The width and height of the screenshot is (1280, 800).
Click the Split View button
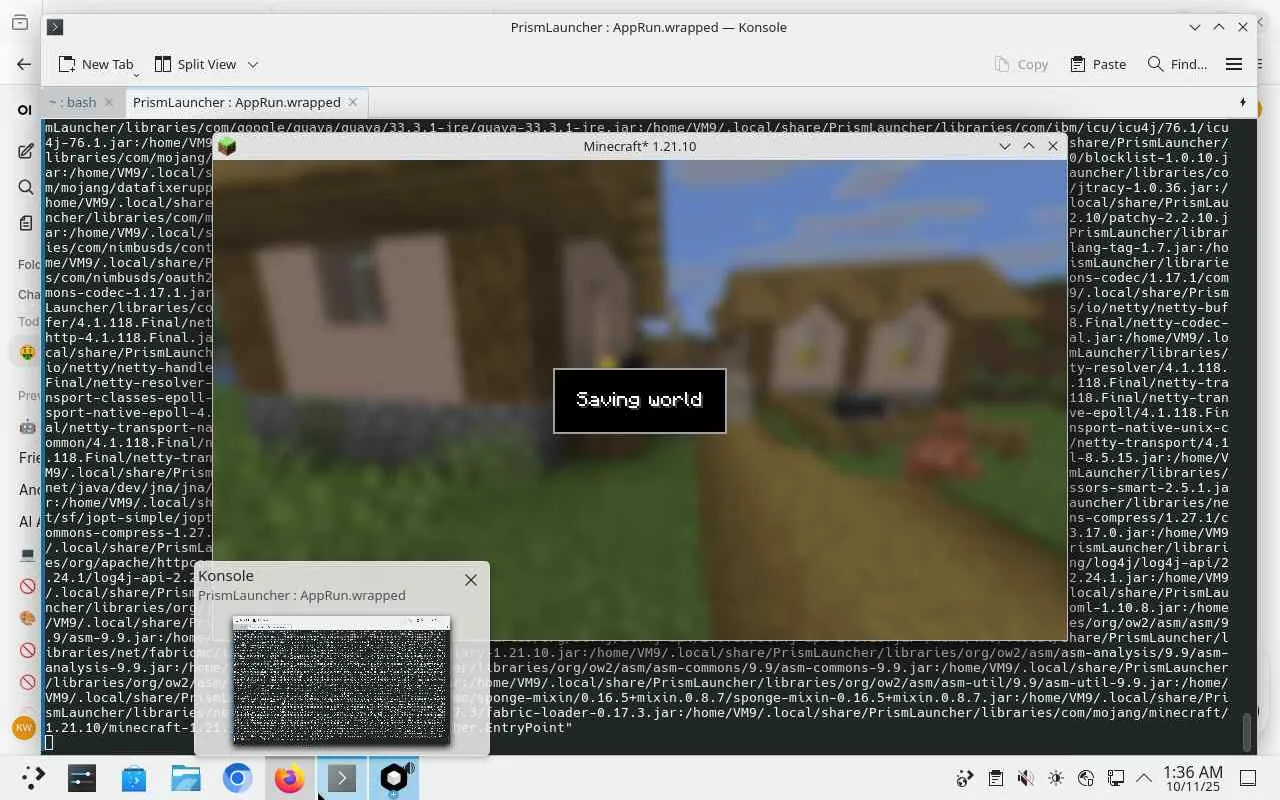196,64
